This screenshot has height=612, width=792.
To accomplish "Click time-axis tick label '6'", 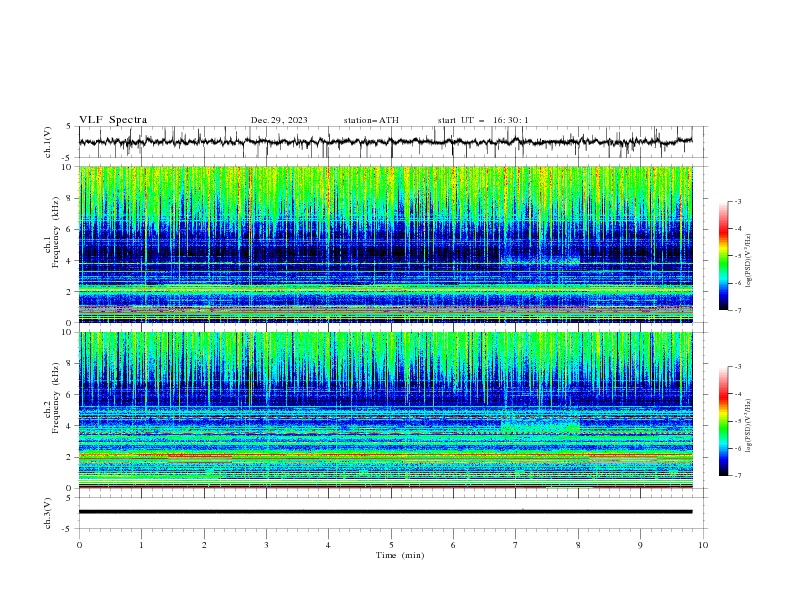I will click(453, 545).
